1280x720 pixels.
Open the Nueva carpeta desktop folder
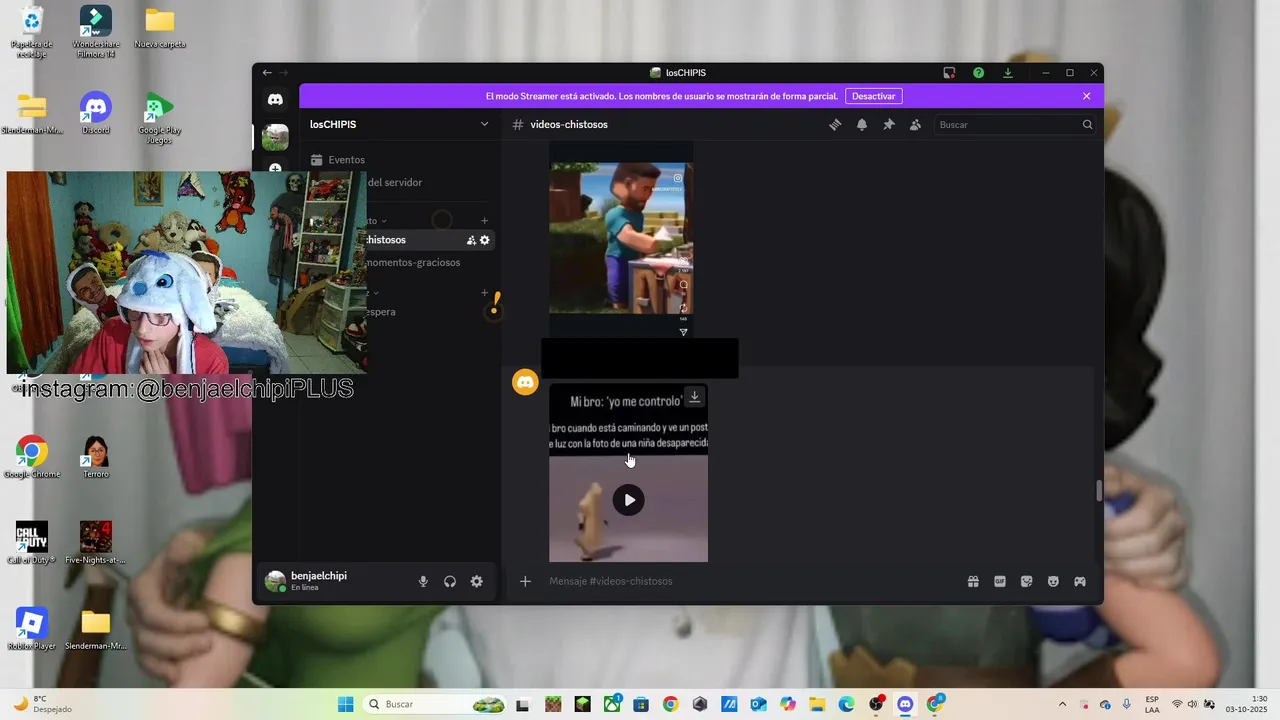click(x=160, y=28)
